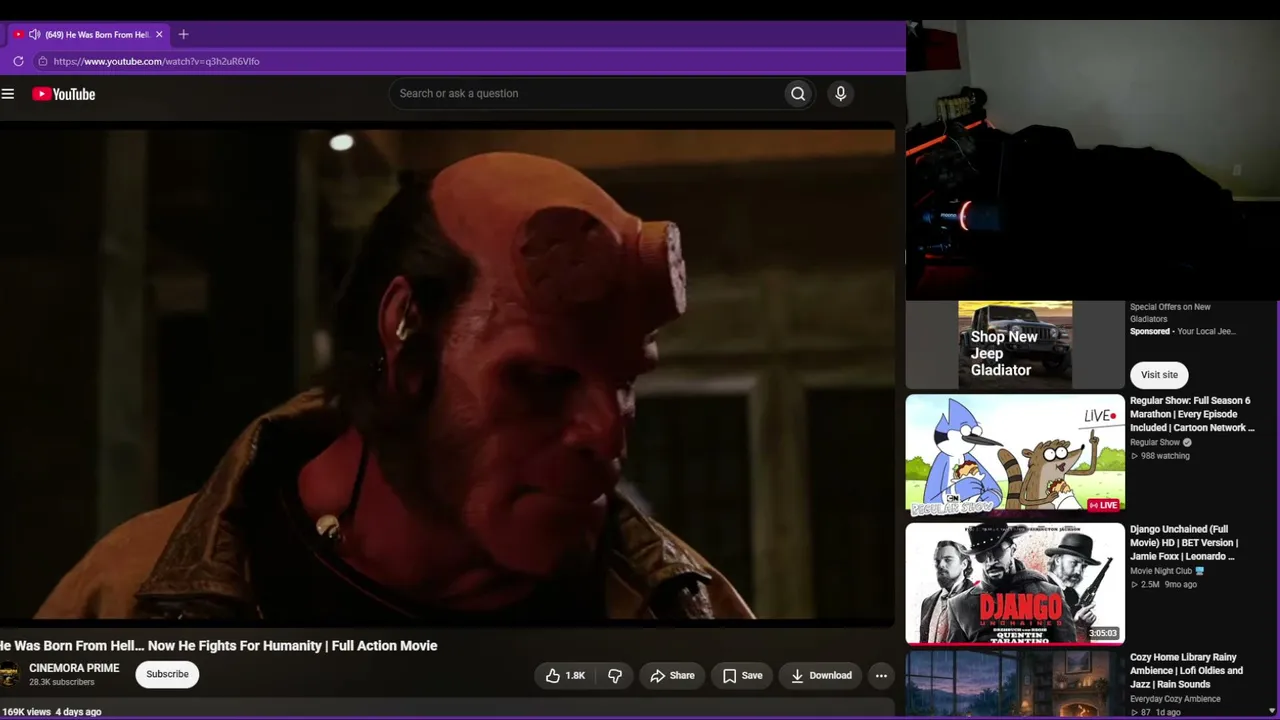1280x720 pixels.
Task: Dislike the video with thumbs down
Action: tap(615, 676)
